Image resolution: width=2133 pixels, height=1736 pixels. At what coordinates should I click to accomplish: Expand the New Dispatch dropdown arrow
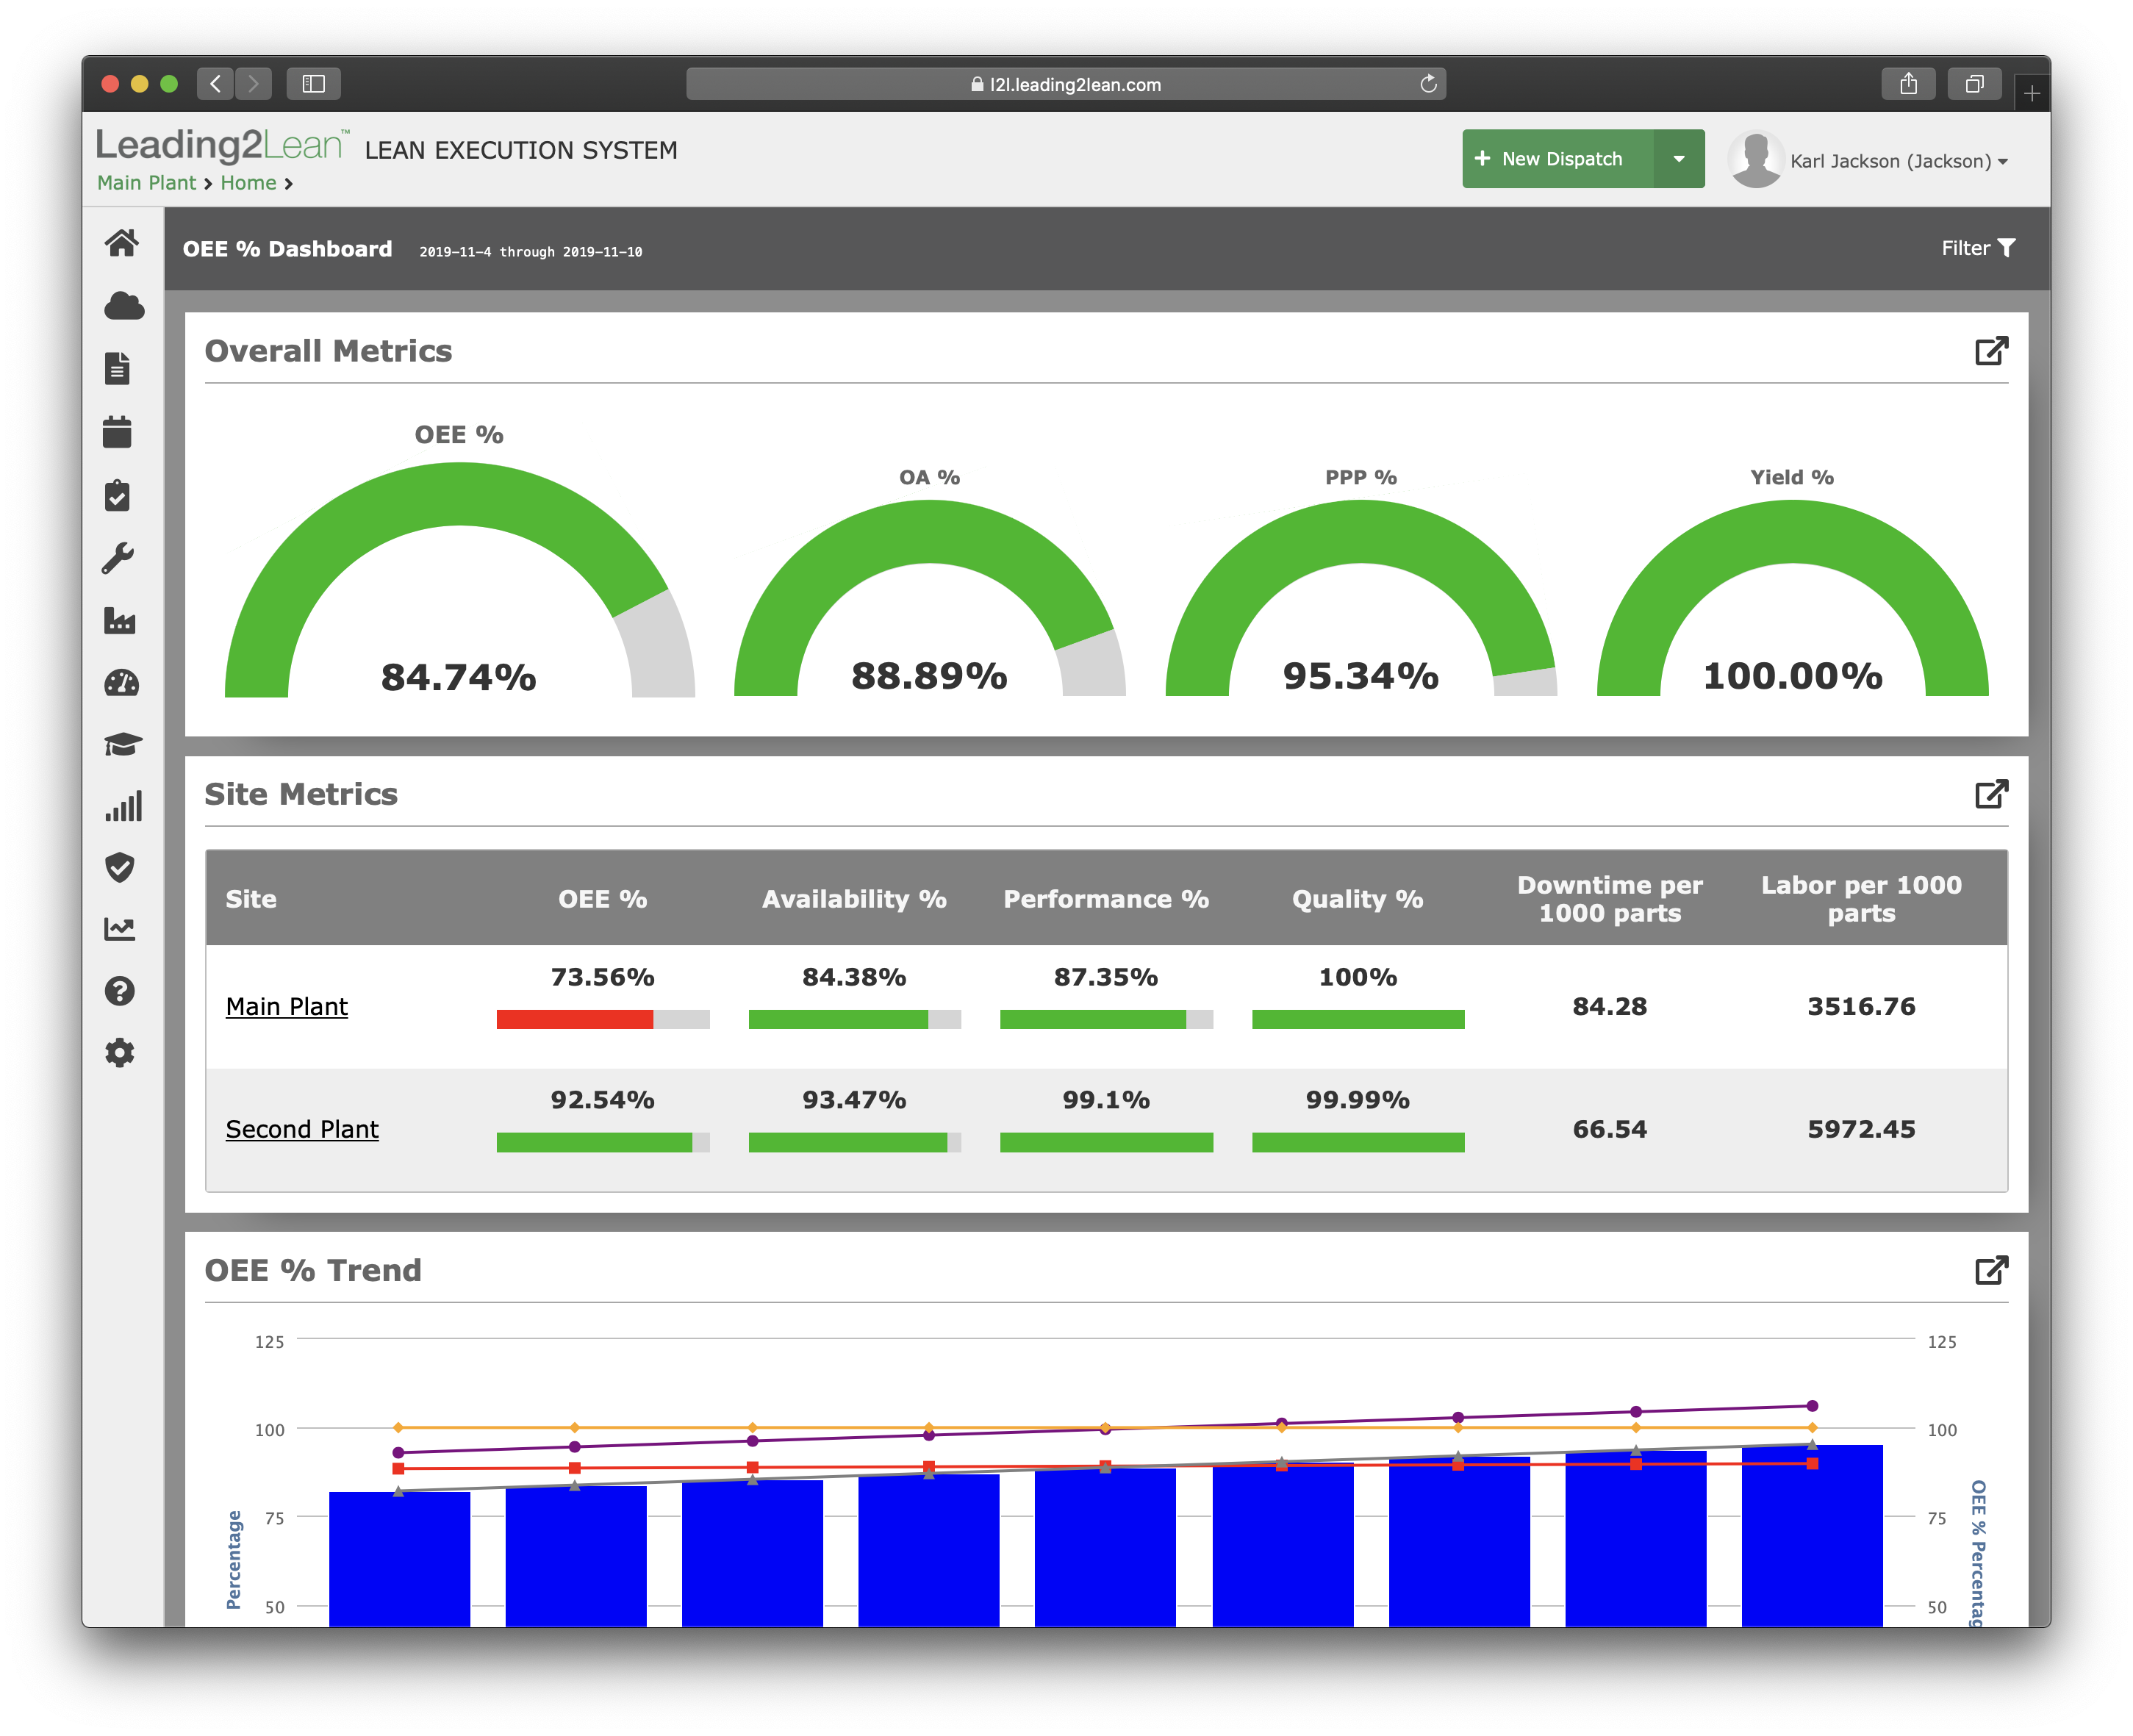click(x=1680, y=158)
